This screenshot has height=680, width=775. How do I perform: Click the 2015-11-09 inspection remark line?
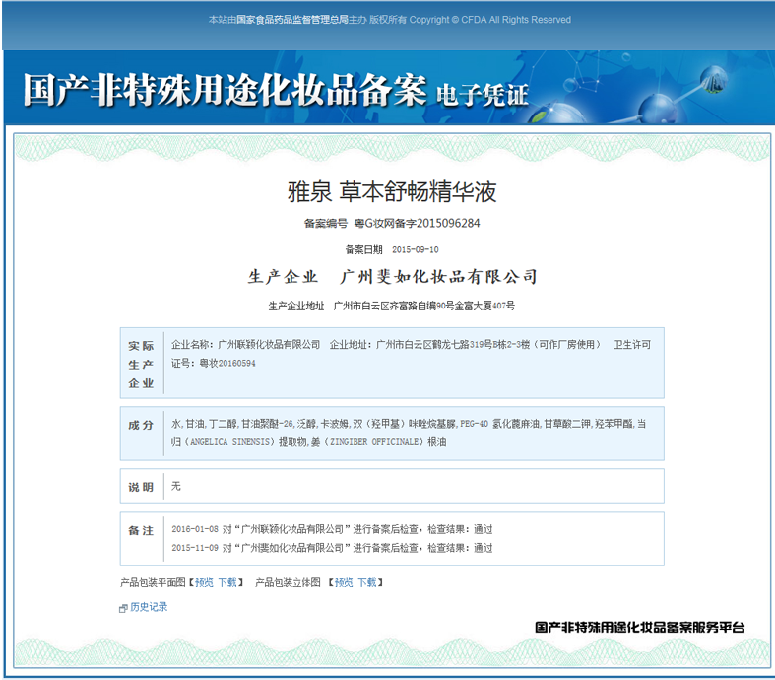(332, 548)
